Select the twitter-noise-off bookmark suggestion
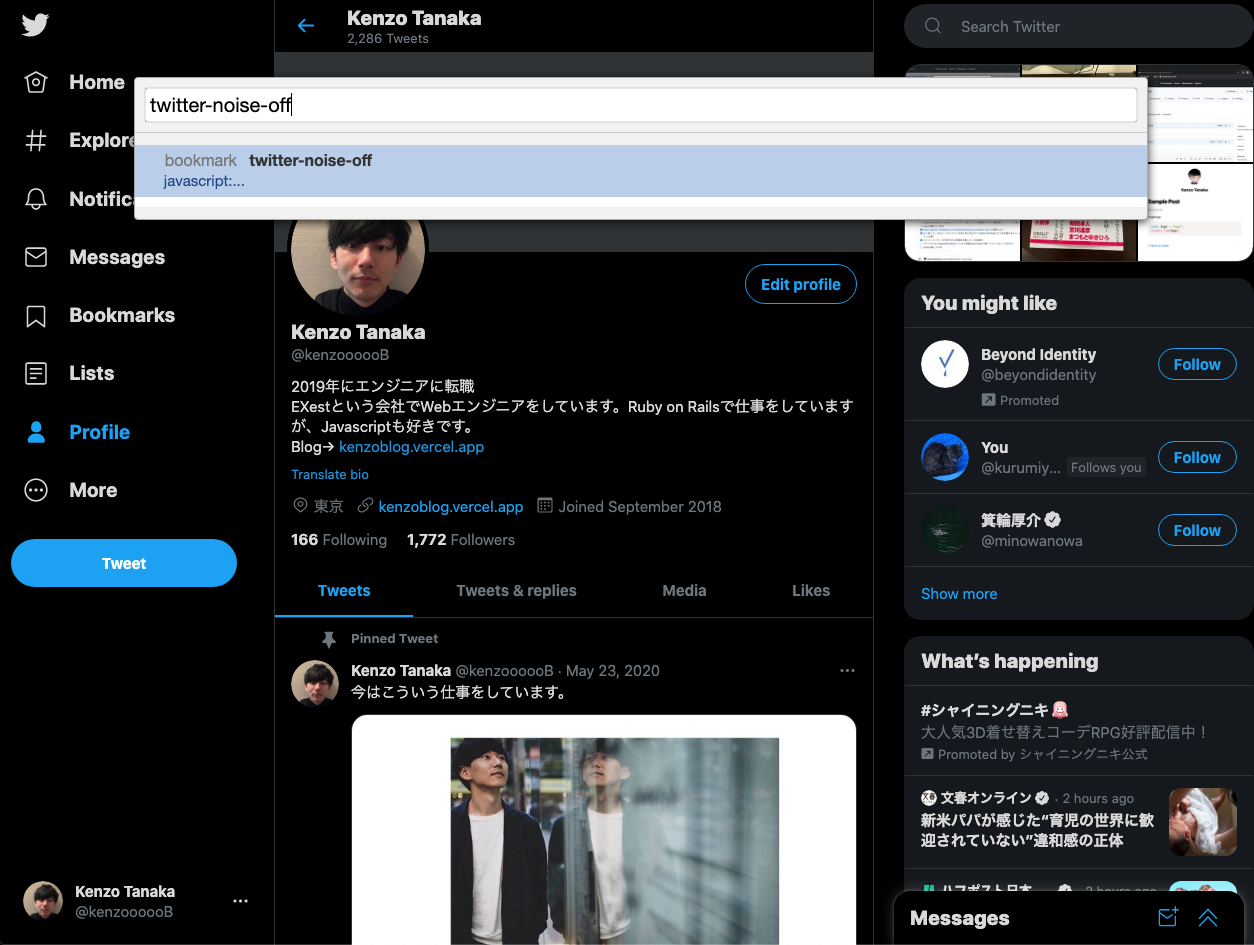 (640, 170)
